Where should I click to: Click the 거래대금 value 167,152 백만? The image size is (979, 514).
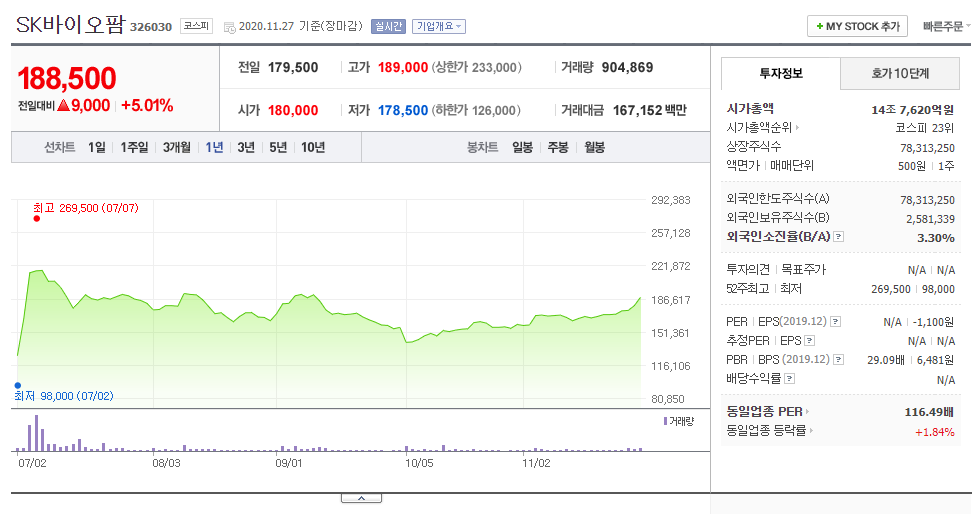(649, 111)
